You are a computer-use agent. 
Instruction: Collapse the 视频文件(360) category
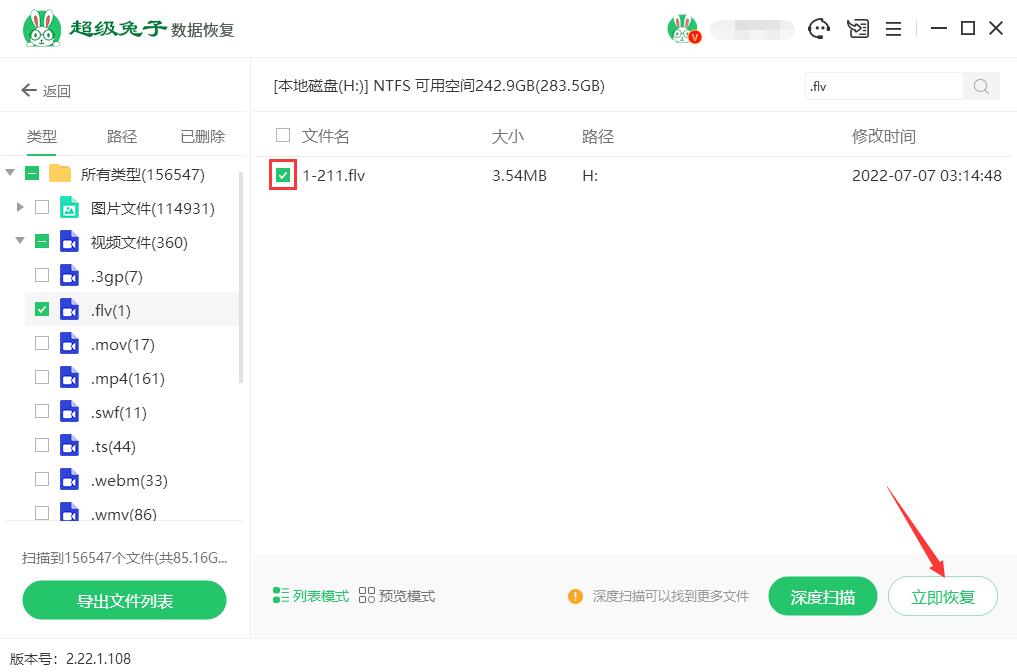(x=20, y=241)
